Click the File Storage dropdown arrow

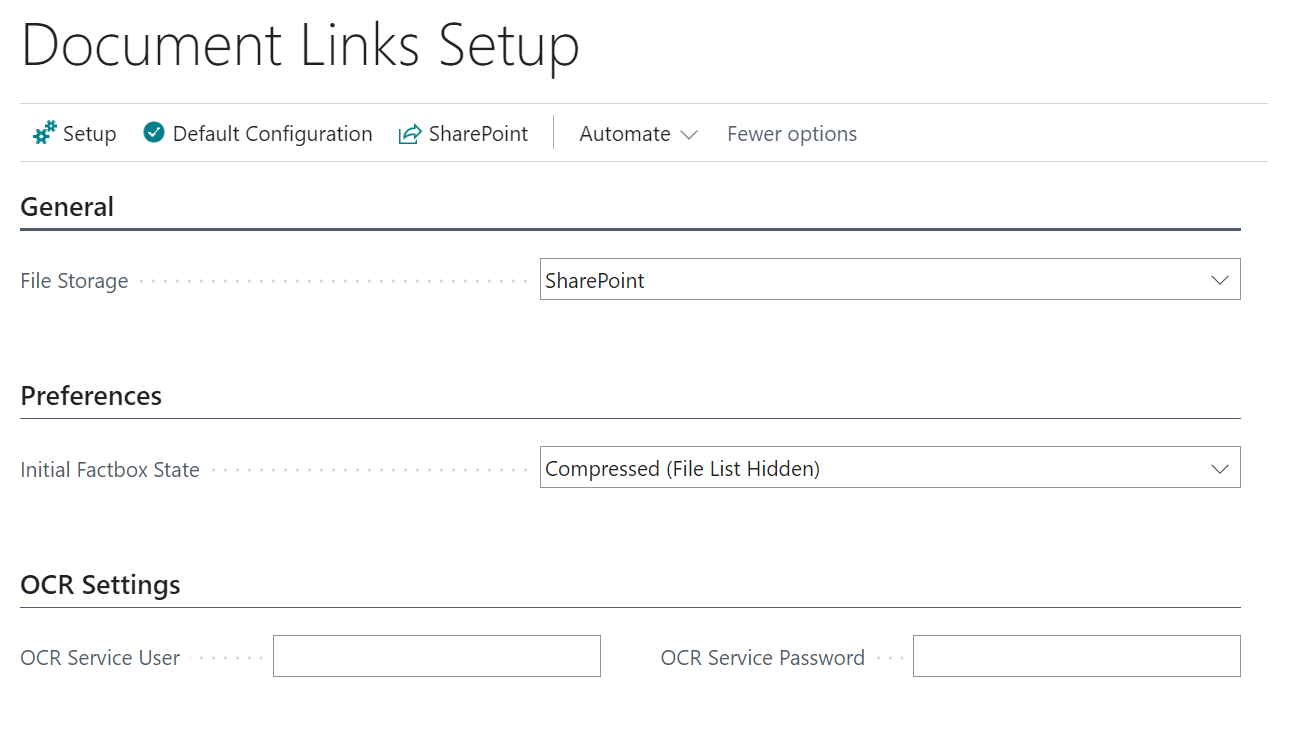tap(1219, 280)
